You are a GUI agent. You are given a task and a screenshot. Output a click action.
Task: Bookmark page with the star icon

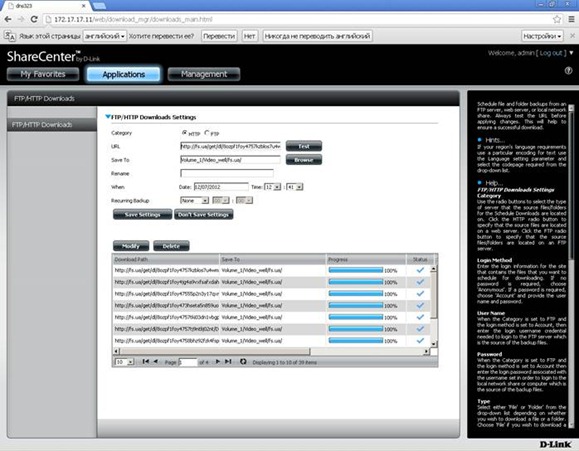pyautogui.click(x=557, y=19)
